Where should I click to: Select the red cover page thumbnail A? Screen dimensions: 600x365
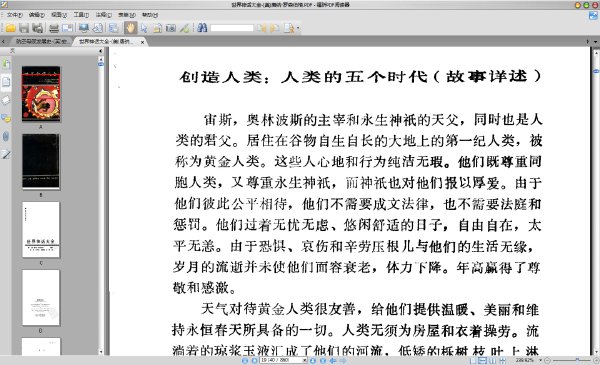41,94
